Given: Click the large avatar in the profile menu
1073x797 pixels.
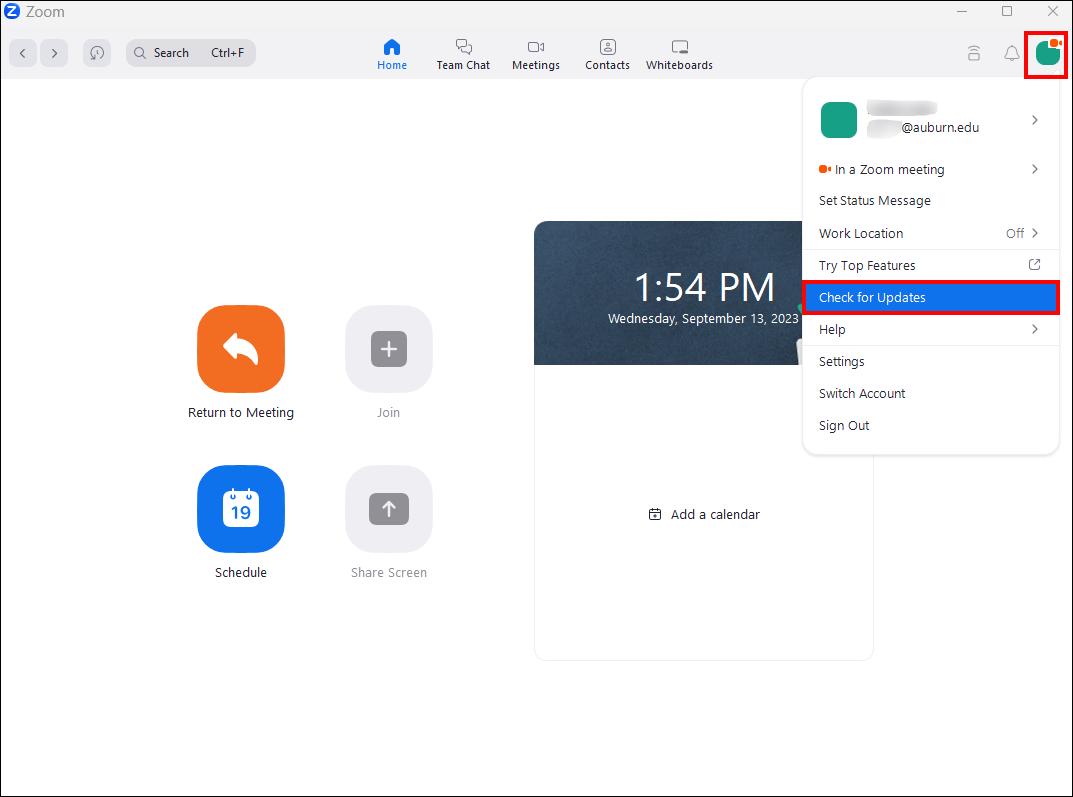Looking at the screenshot, I should 839,120.
